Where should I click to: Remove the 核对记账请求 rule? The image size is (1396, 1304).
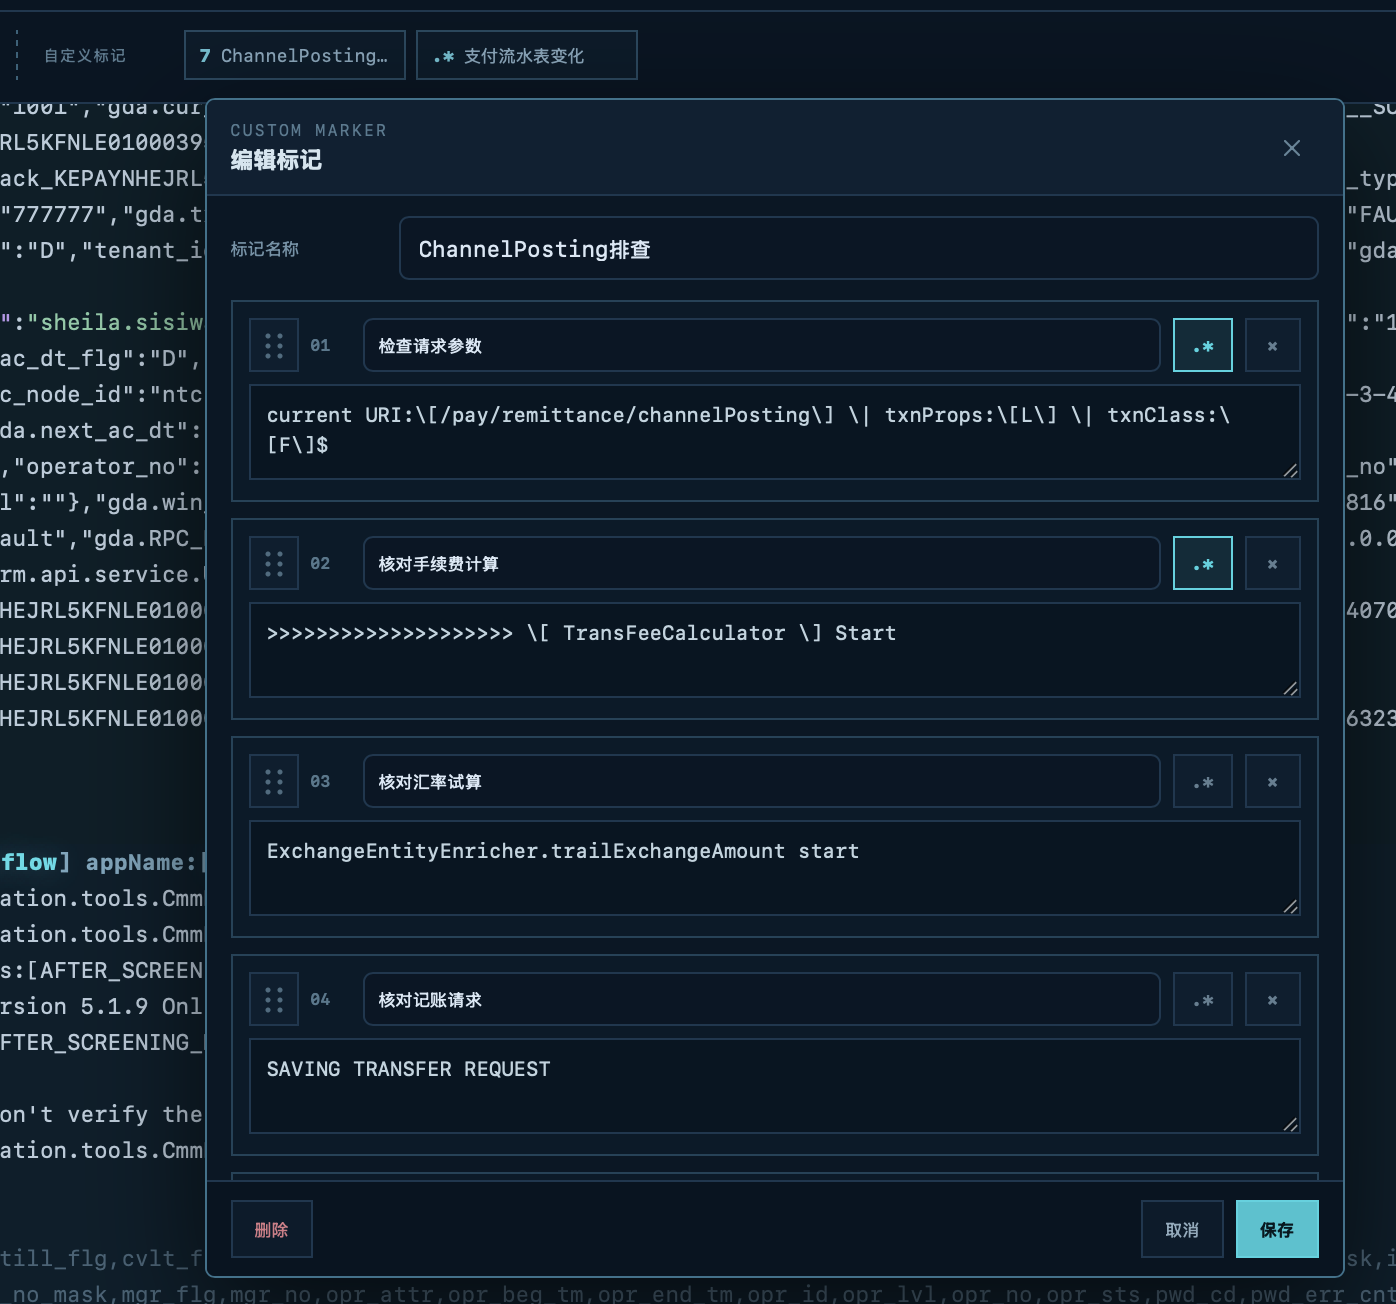tap(1273, 1000)
